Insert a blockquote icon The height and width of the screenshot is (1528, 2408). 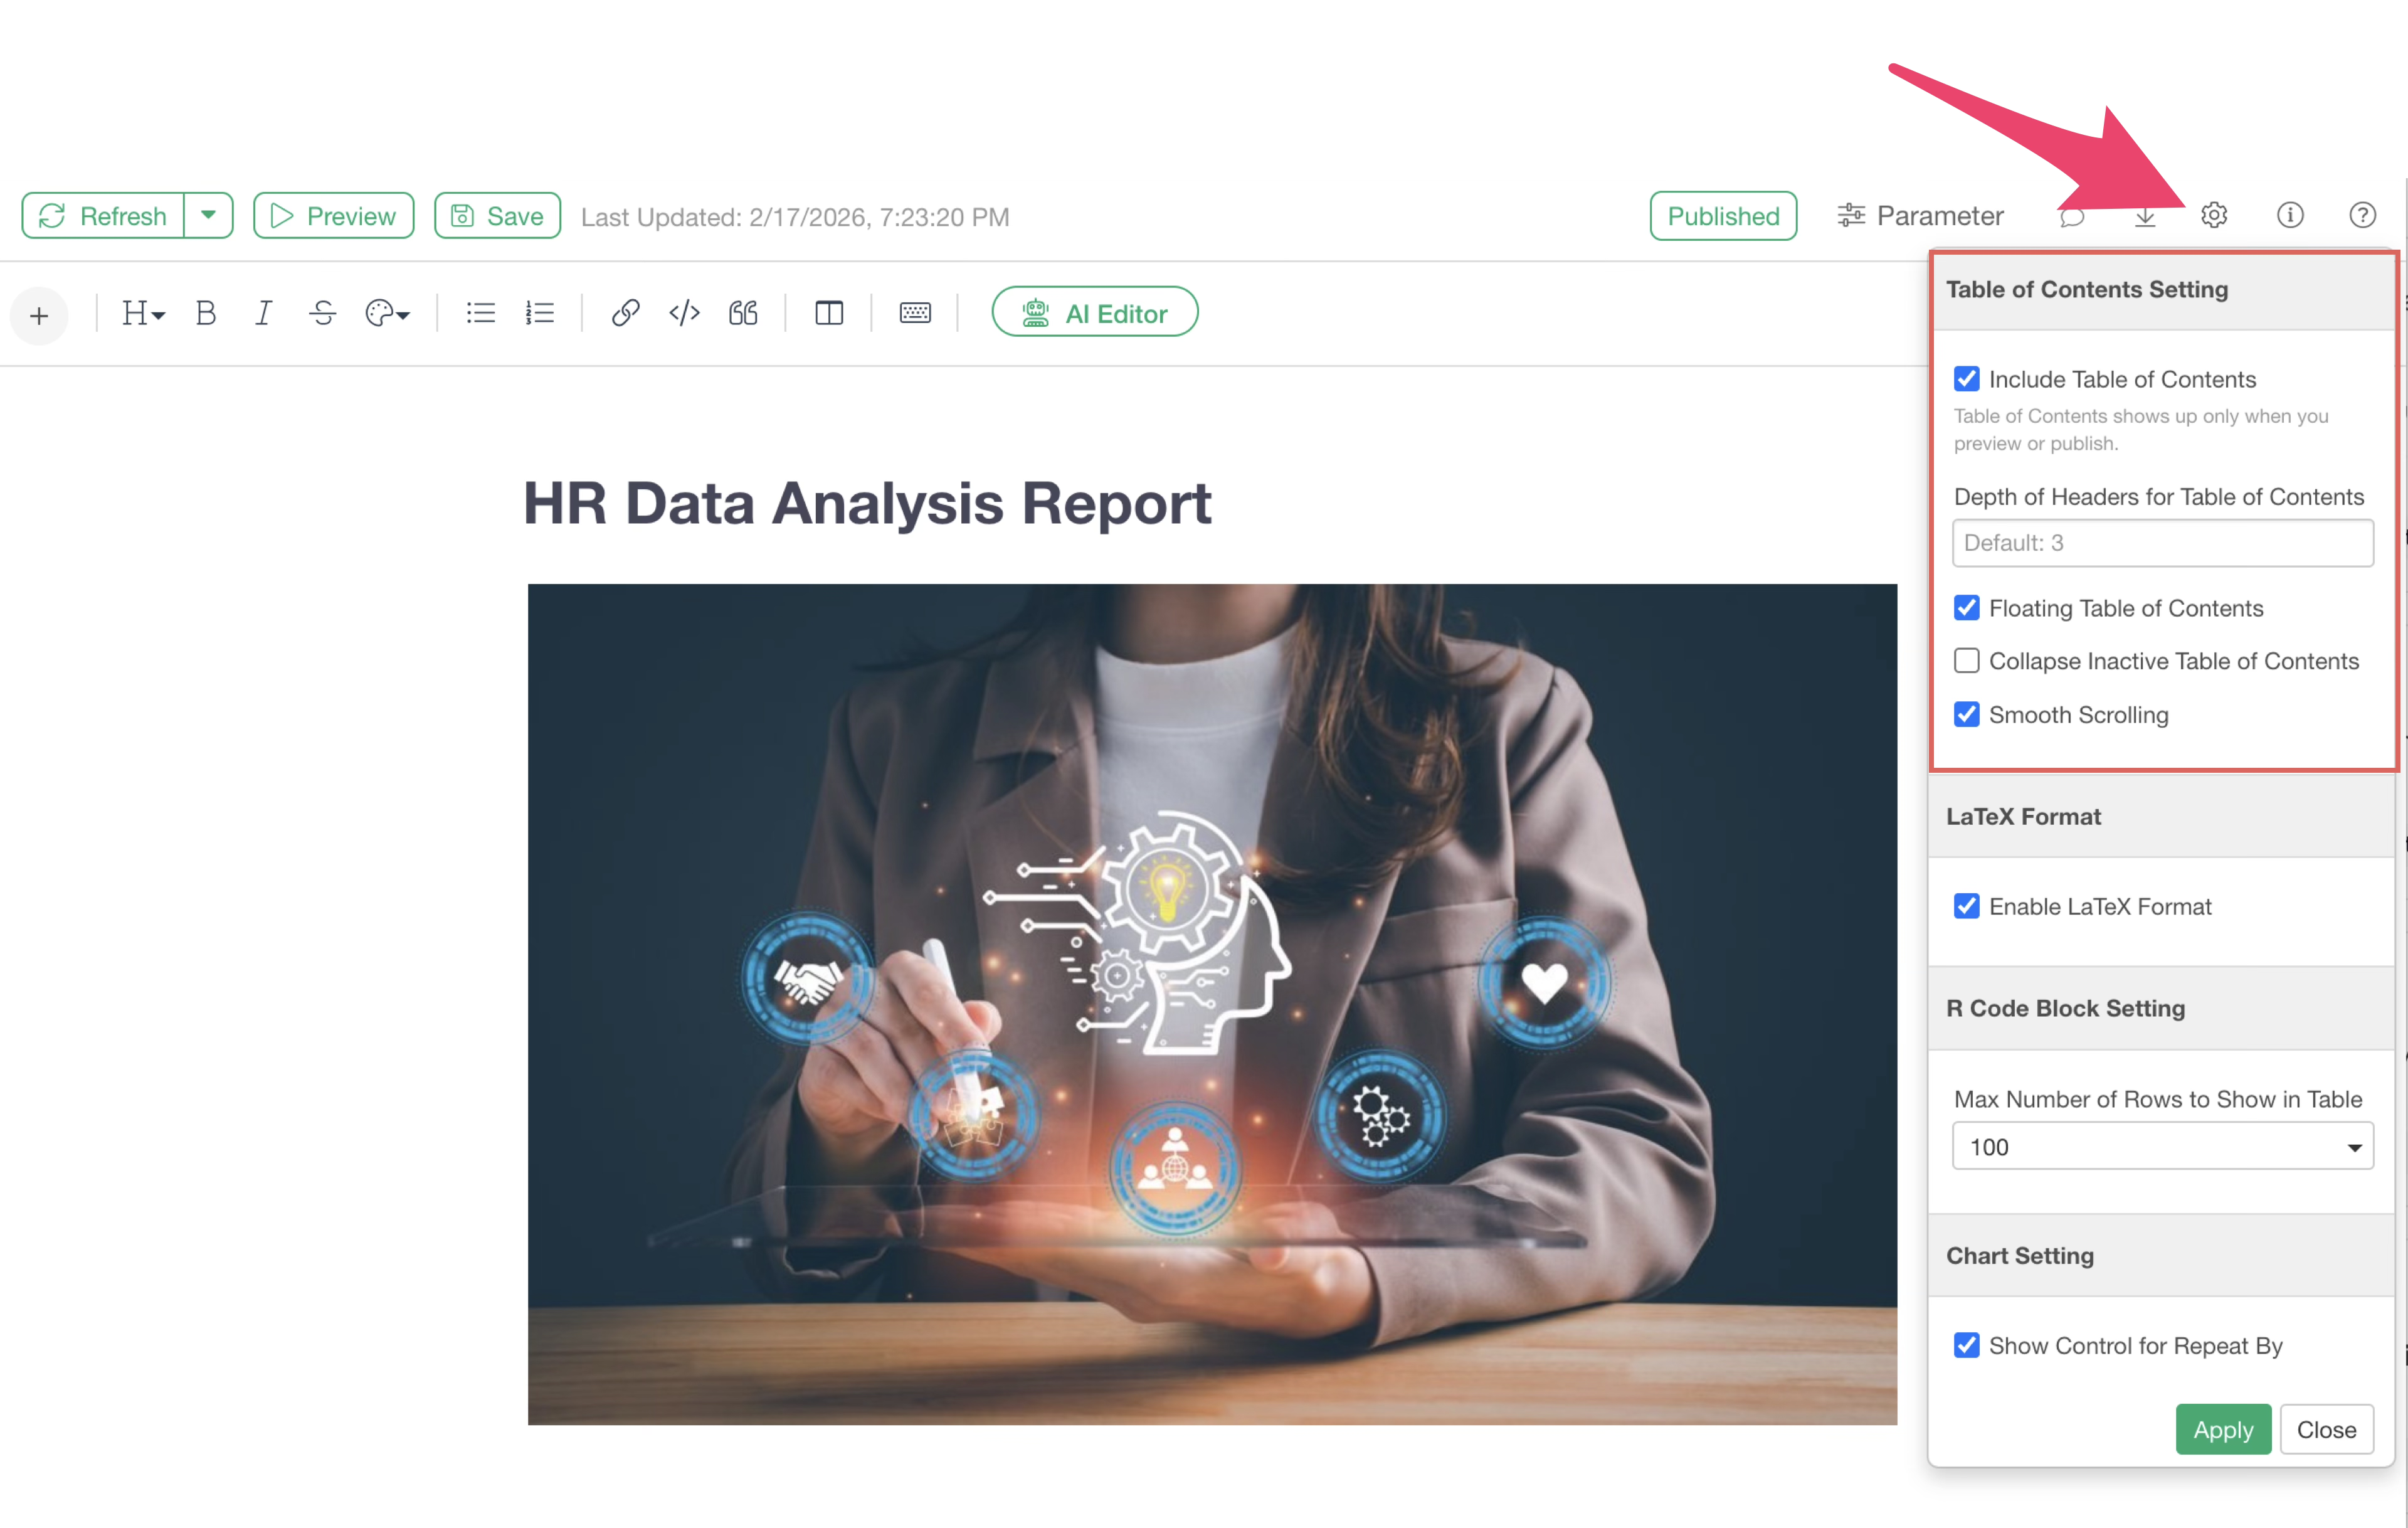pos(743,313)
